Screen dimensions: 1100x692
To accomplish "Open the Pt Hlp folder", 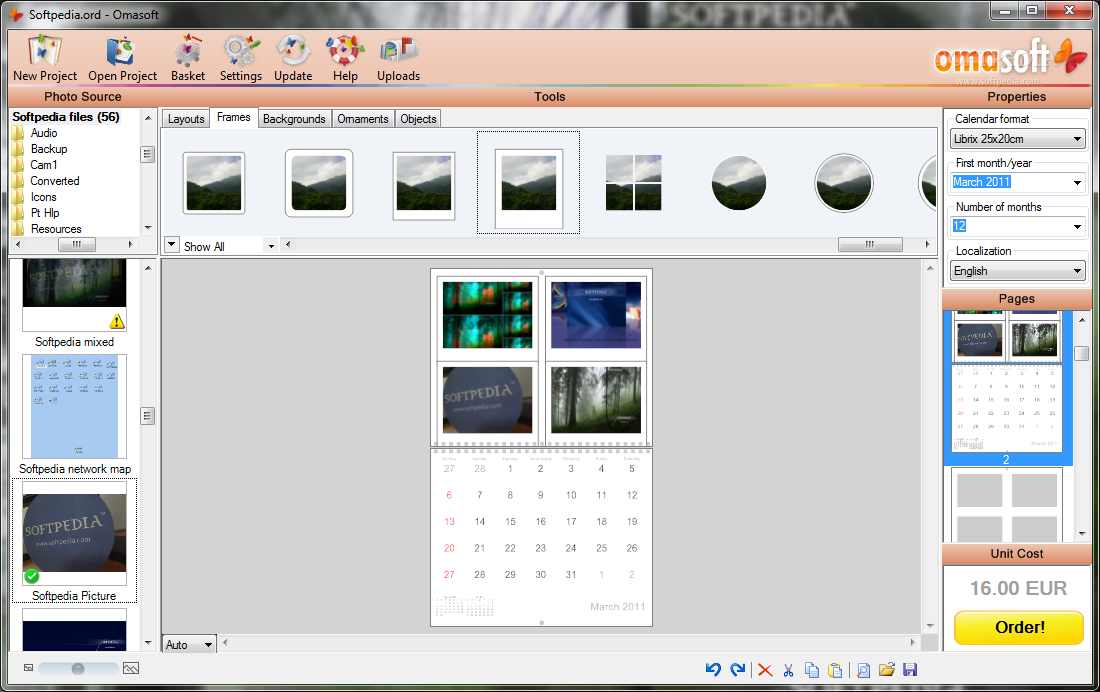I will [x=45, y=213].
